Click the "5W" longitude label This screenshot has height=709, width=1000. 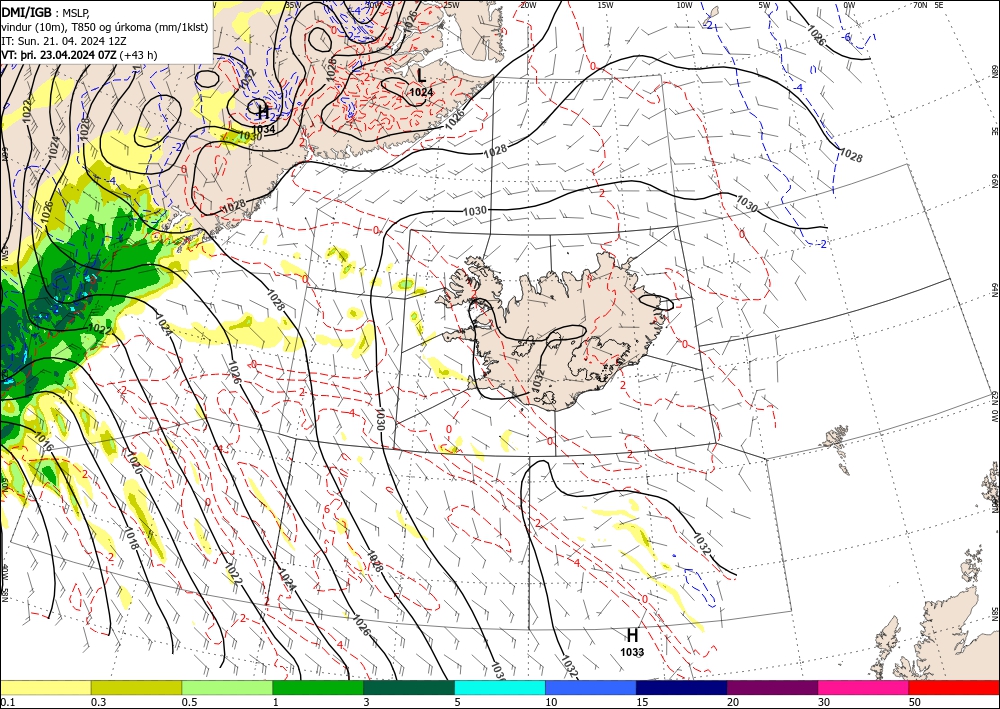[764, 5]
